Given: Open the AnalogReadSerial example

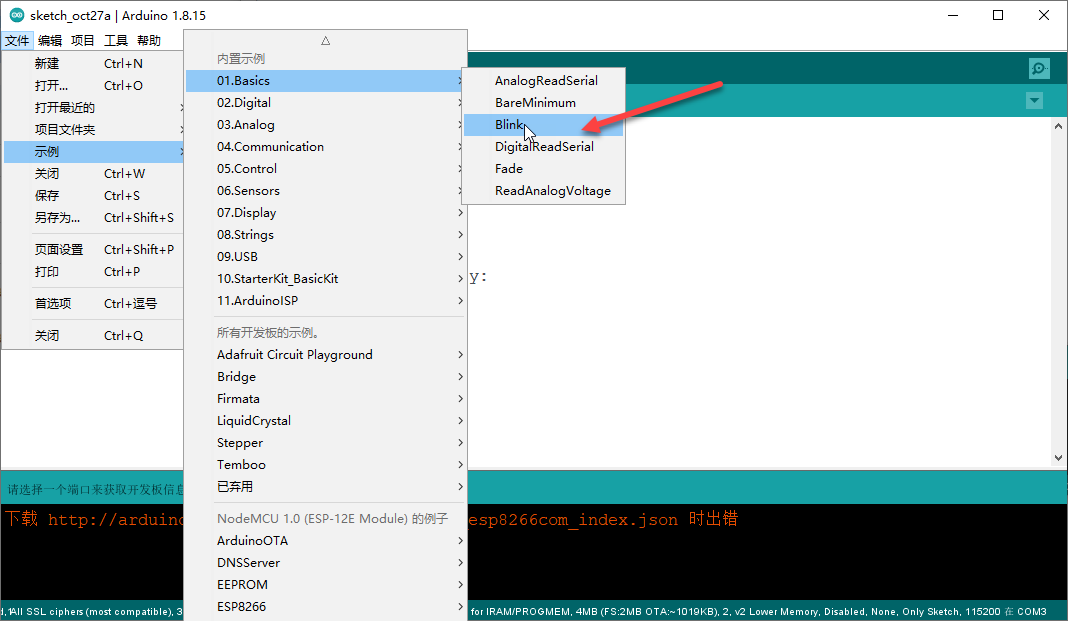Looking at the screenshot, I should (x=544, y=80).
